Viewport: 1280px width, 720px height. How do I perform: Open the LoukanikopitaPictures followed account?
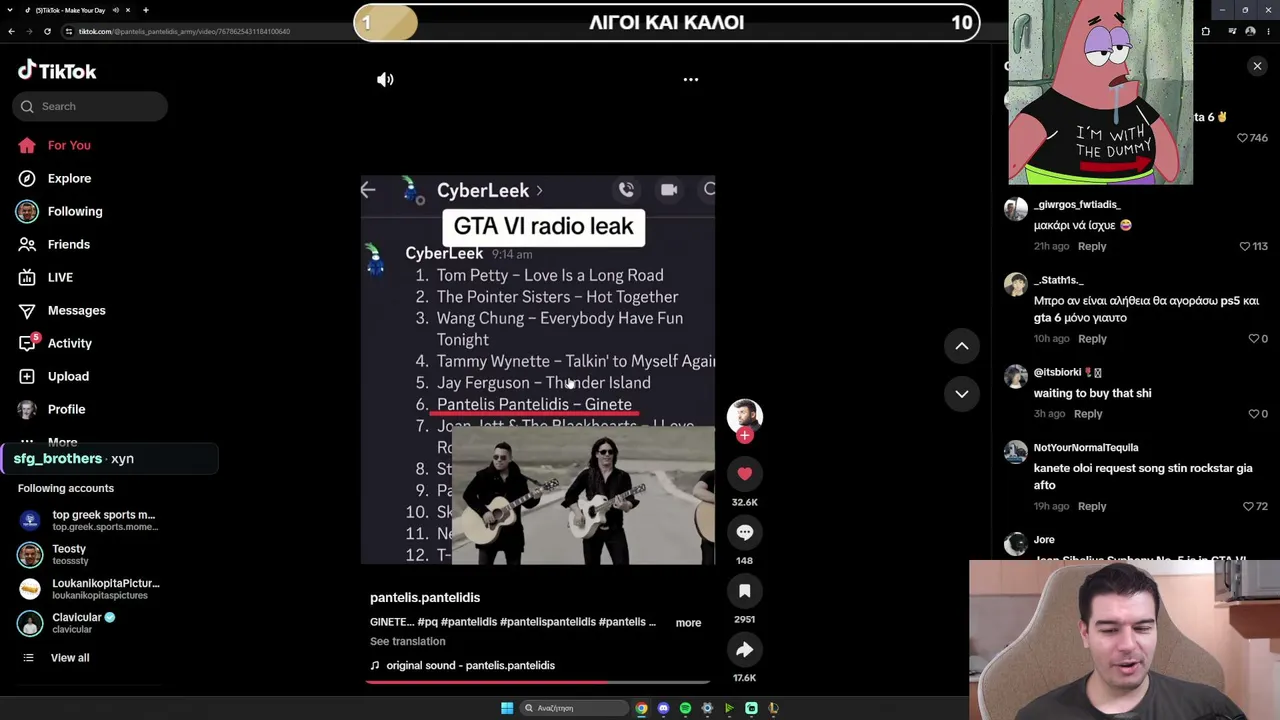(x=90, y=588)
